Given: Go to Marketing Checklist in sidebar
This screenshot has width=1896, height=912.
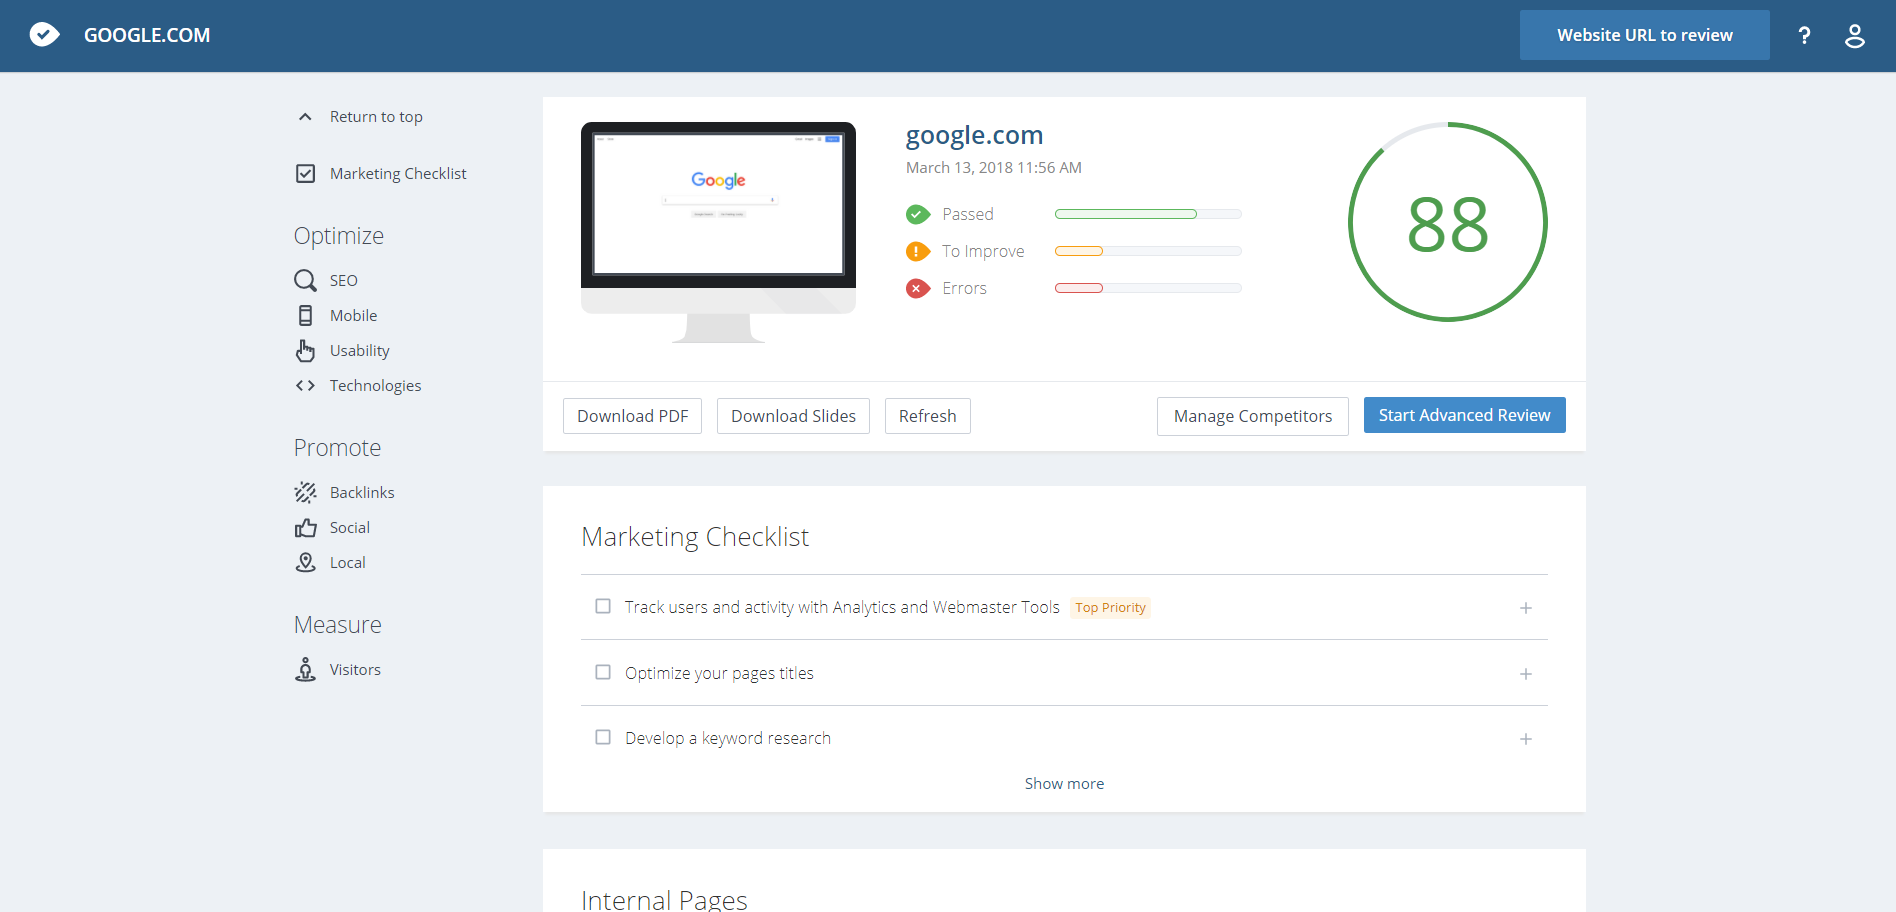Looking at the screenshot, I should pos(397,173).
